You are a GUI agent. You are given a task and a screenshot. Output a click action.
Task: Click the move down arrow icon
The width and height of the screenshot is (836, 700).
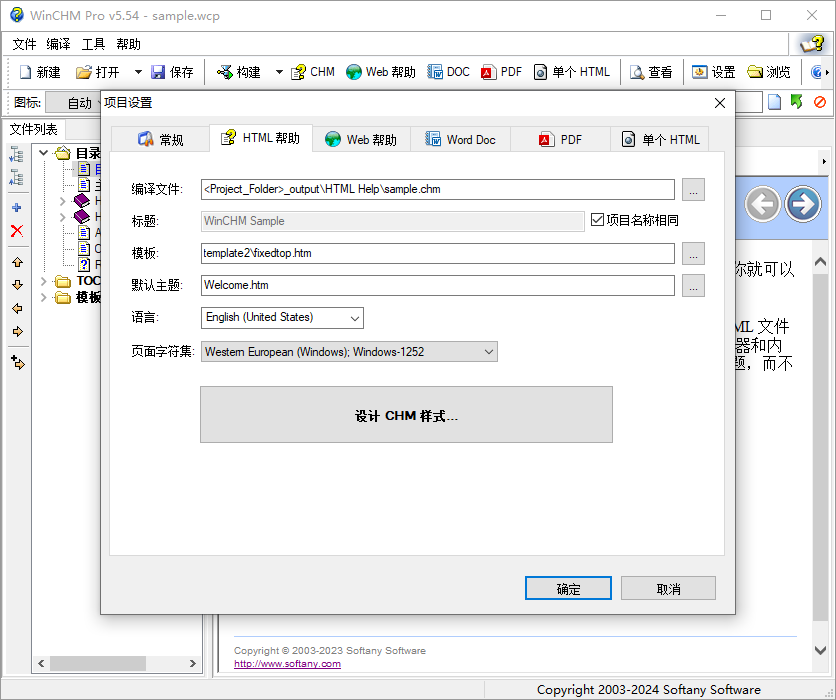pyautogui.click(x=17, y=285)
